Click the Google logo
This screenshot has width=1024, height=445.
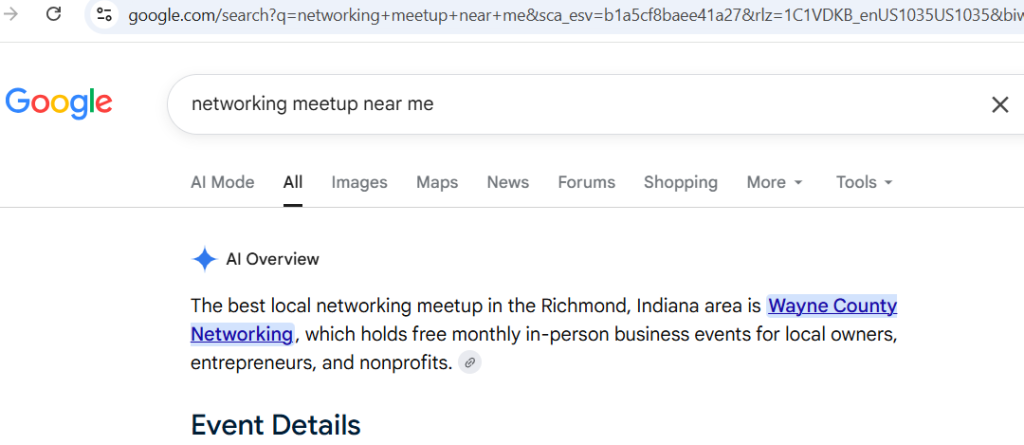(59, 103)
